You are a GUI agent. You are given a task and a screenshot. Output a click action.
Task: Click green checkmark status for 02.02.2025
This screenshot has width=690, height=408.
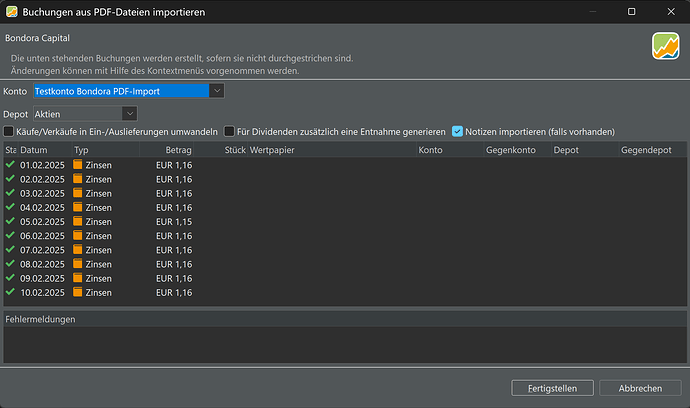coord(10,179)
